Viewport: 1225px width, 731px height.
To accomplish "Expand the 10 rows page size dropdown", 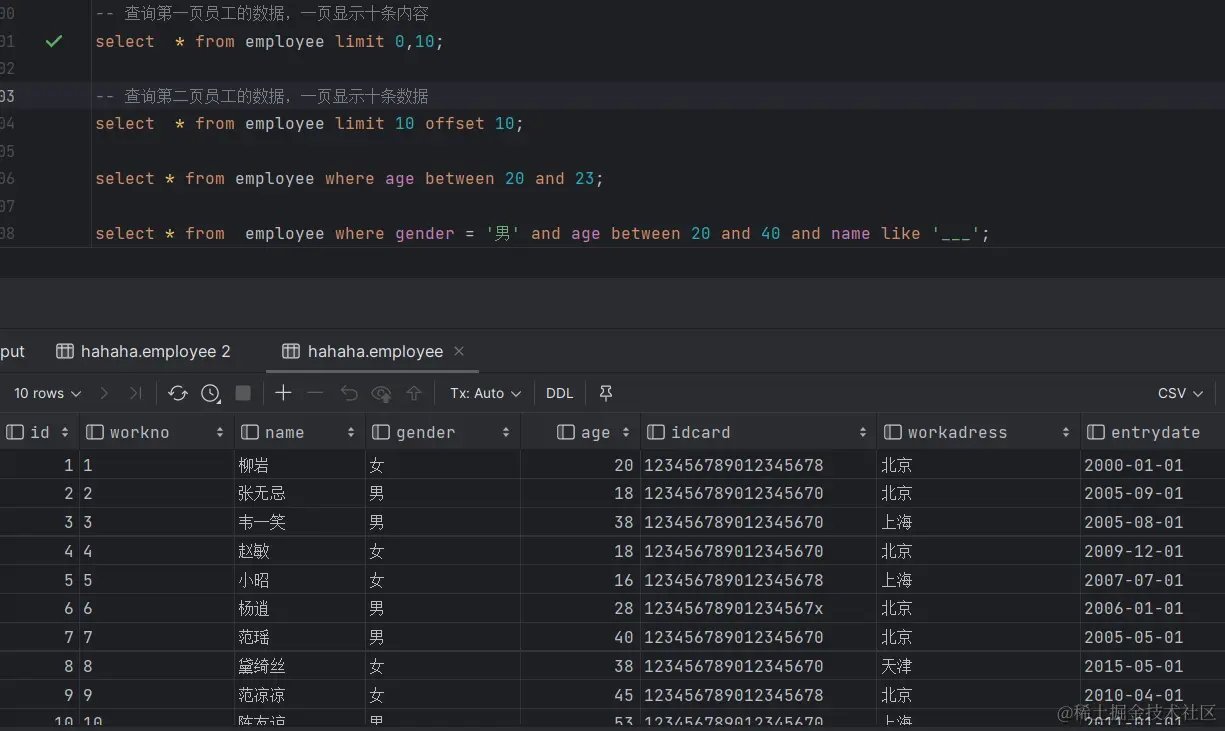I will [x=47, y=393].
